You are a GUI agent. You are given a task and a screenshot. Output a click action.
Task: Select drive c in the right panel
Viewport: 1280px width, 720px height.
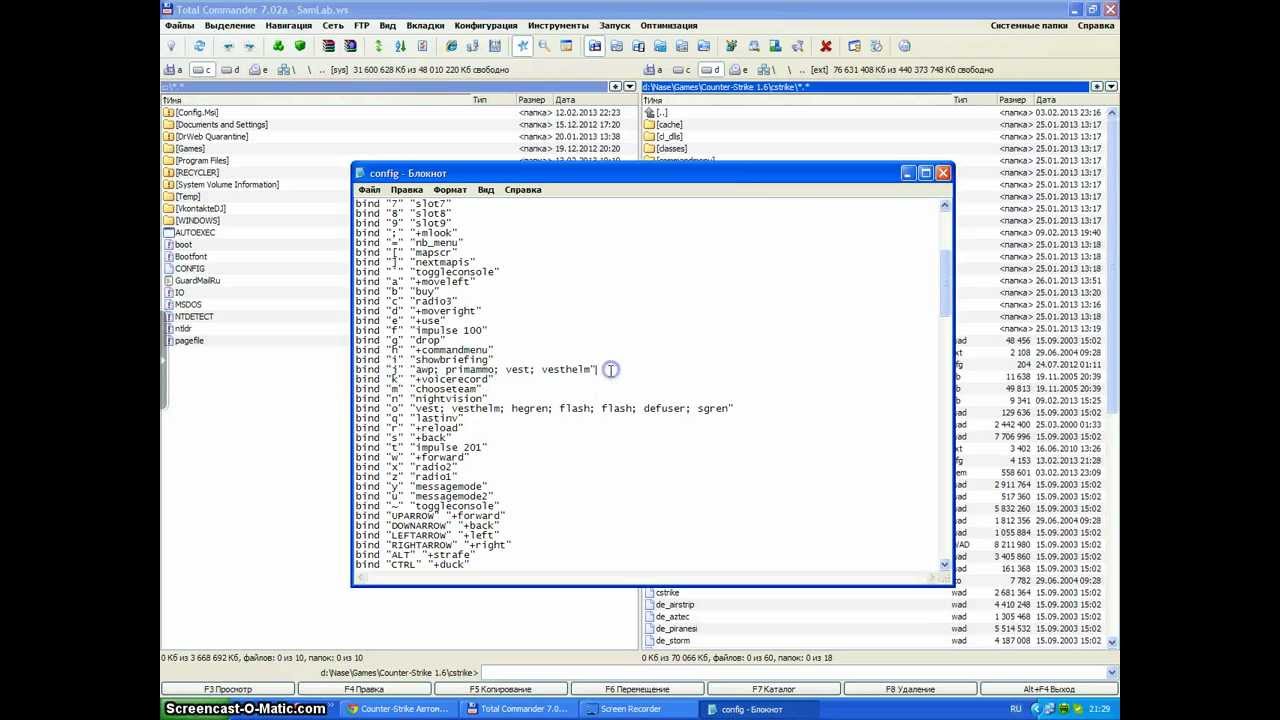pos(682,70)
